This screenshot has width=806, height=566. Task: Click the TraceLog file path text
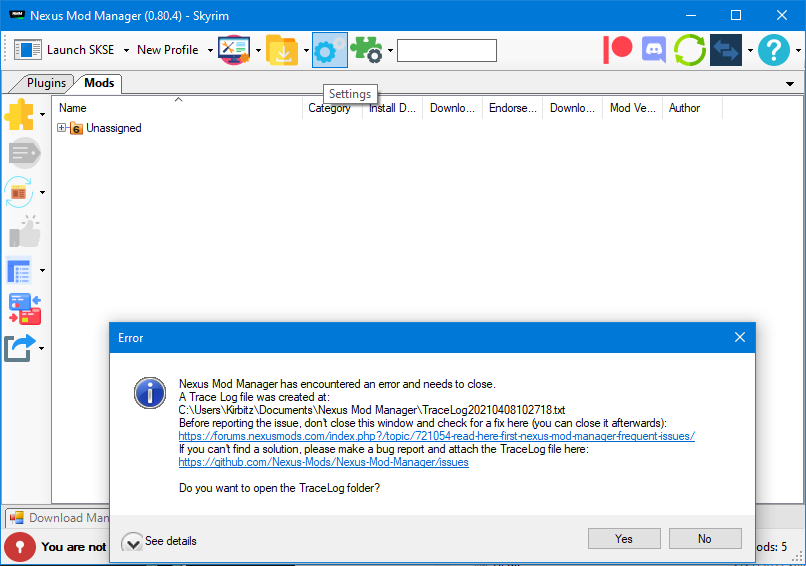click(372, 410)
